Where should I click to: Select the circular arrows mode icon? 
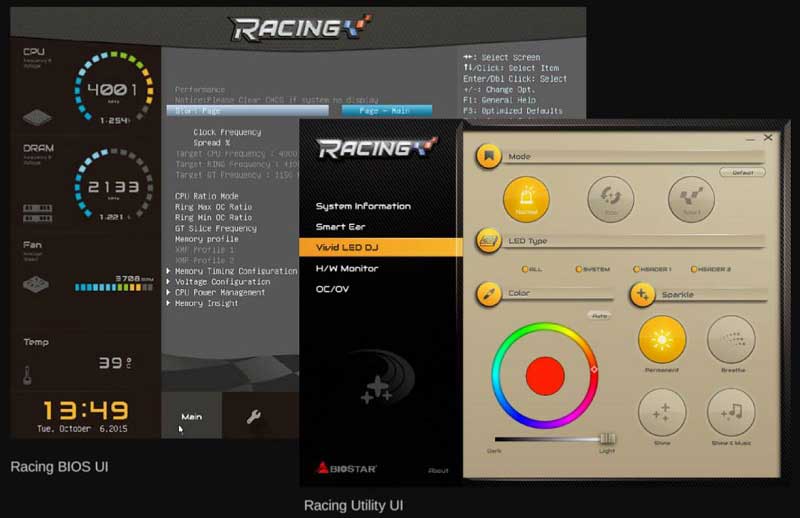click(x=610, y=199)
